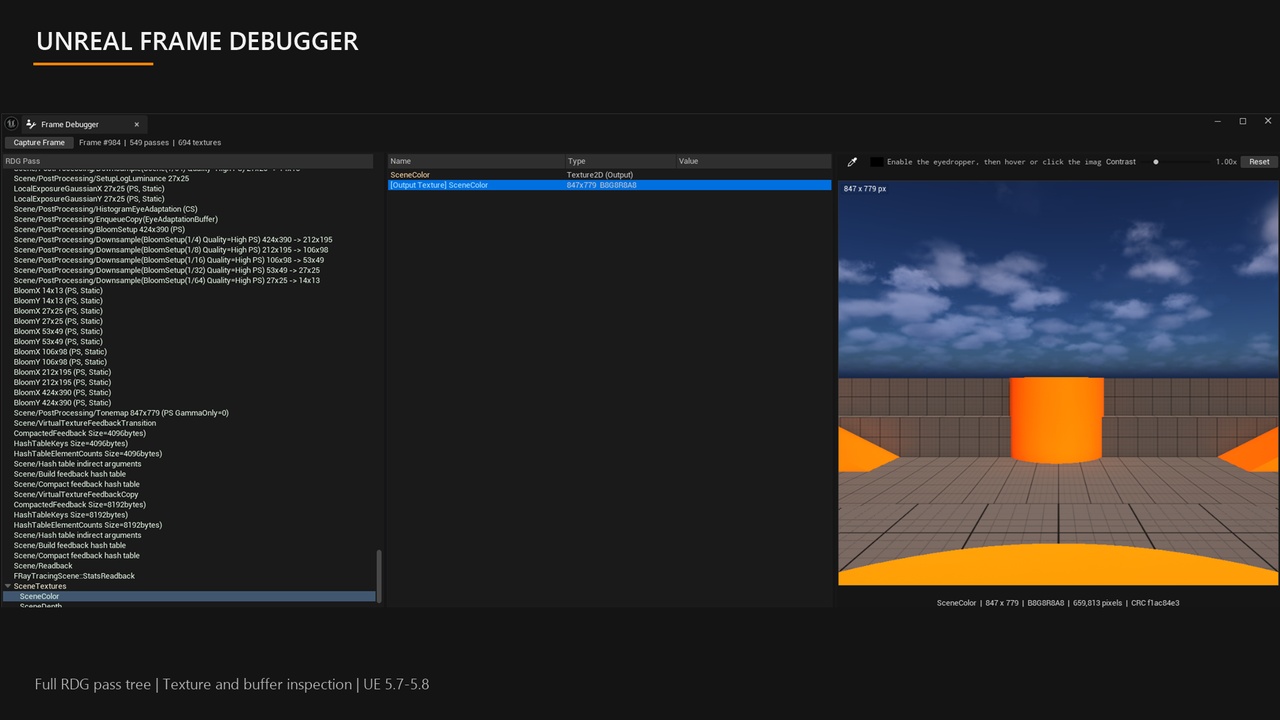Click the 1.00x contrast value
The height and width of the screenshot is (720, 1280).
point(1226,162)
